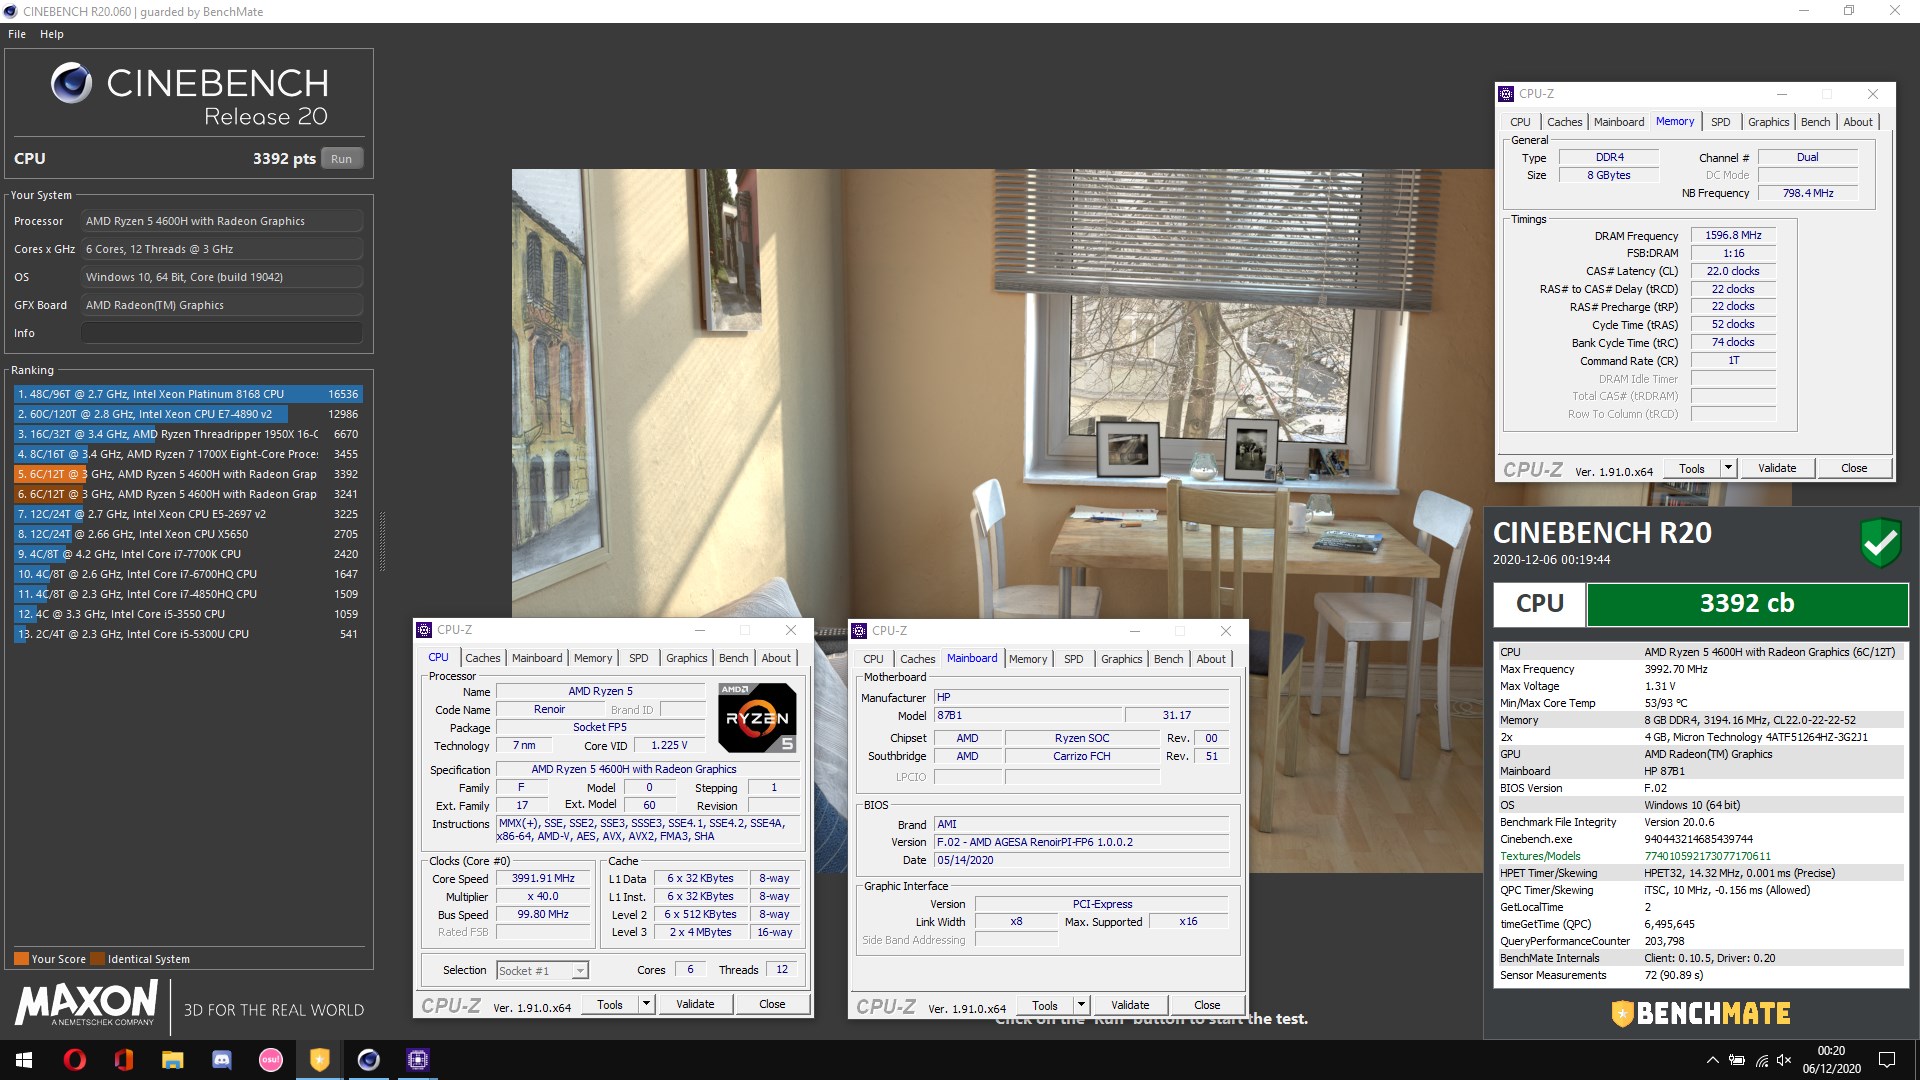Viewport: 1920px width, 1080px height.
Task: Click the Cinebench logo sphere icon
Action: click(72, 83)
